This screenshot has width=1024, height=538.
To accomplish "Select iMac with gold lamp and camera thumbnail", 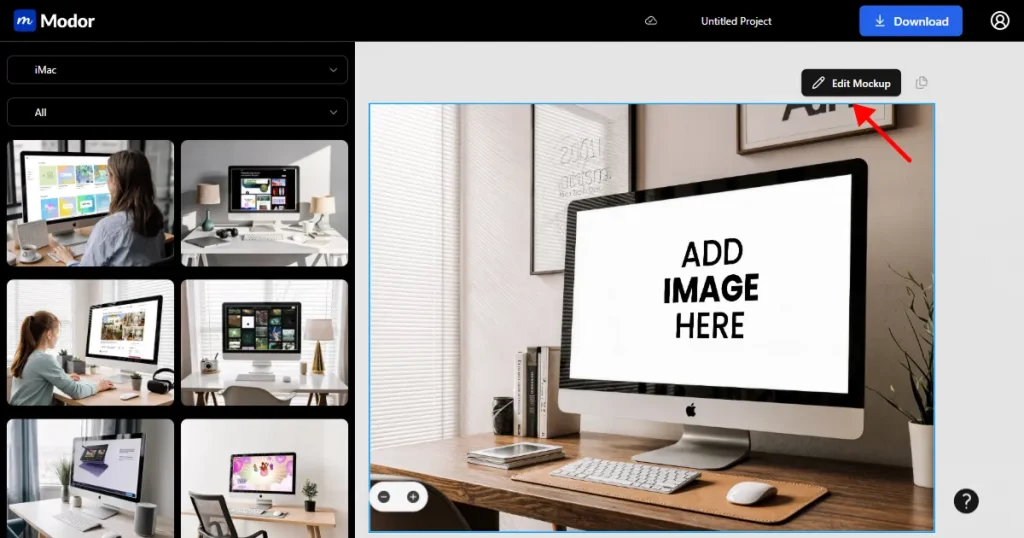I will click(264, 343).
